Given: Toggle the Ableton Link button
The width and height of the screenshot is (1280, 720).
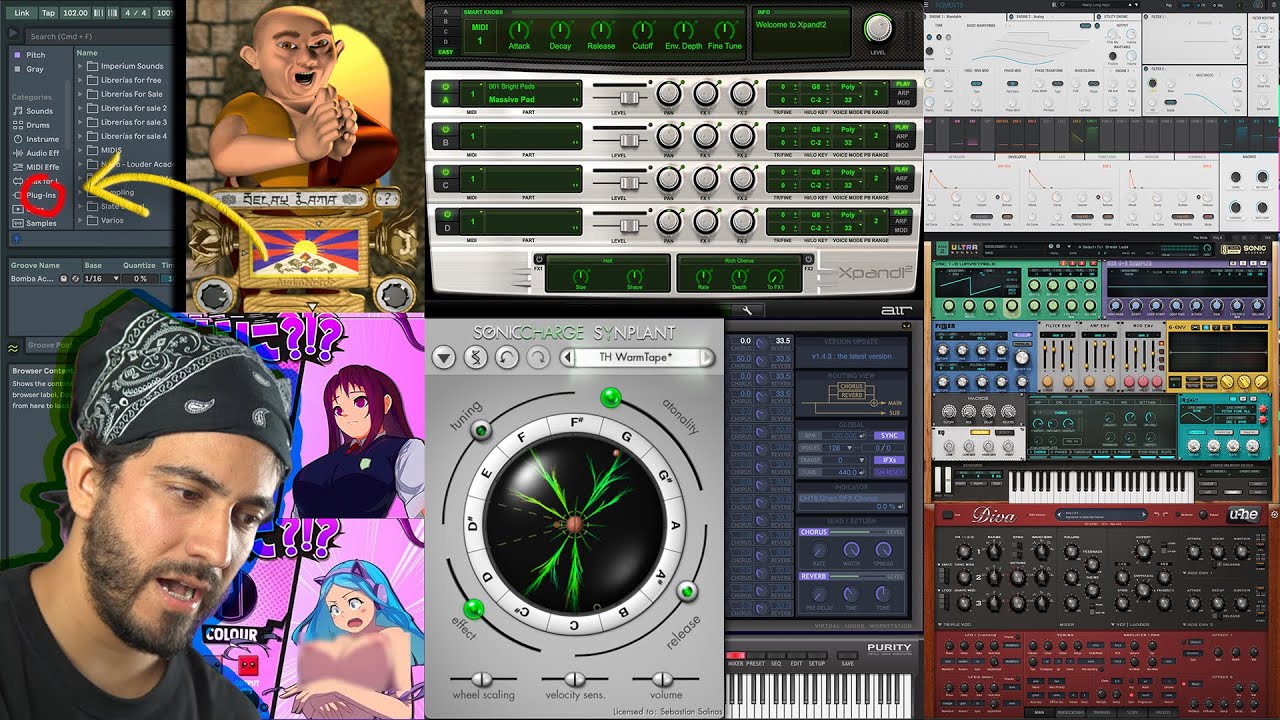Looking at the screenshot, I should click(21, 13).
